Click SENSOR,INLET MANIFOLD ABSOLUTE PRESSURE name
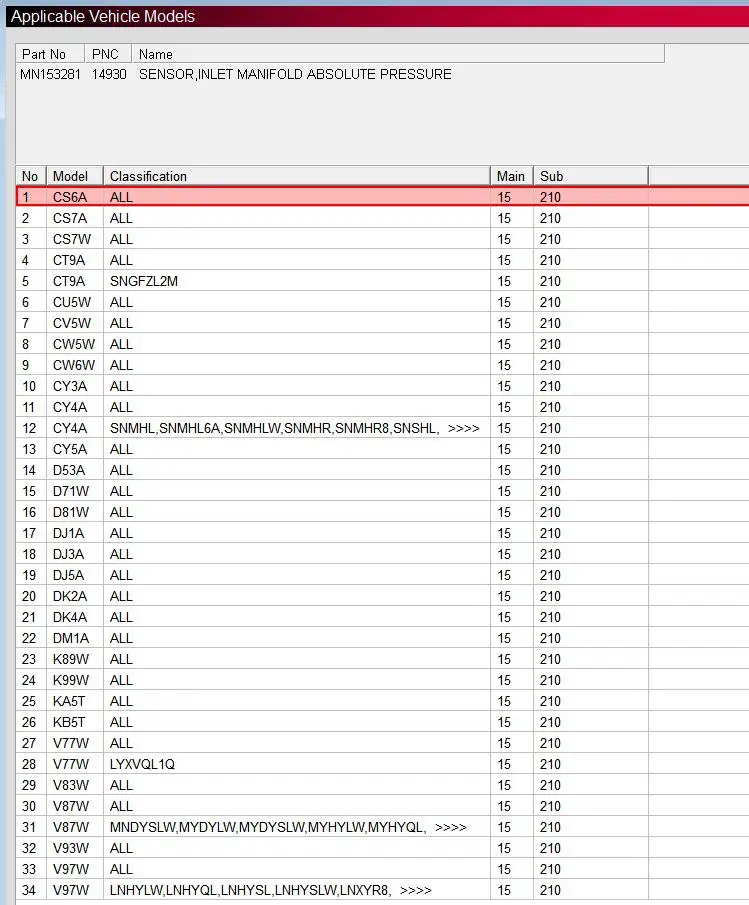The height and width of the screenshot is (905, 749). (295, 74)
